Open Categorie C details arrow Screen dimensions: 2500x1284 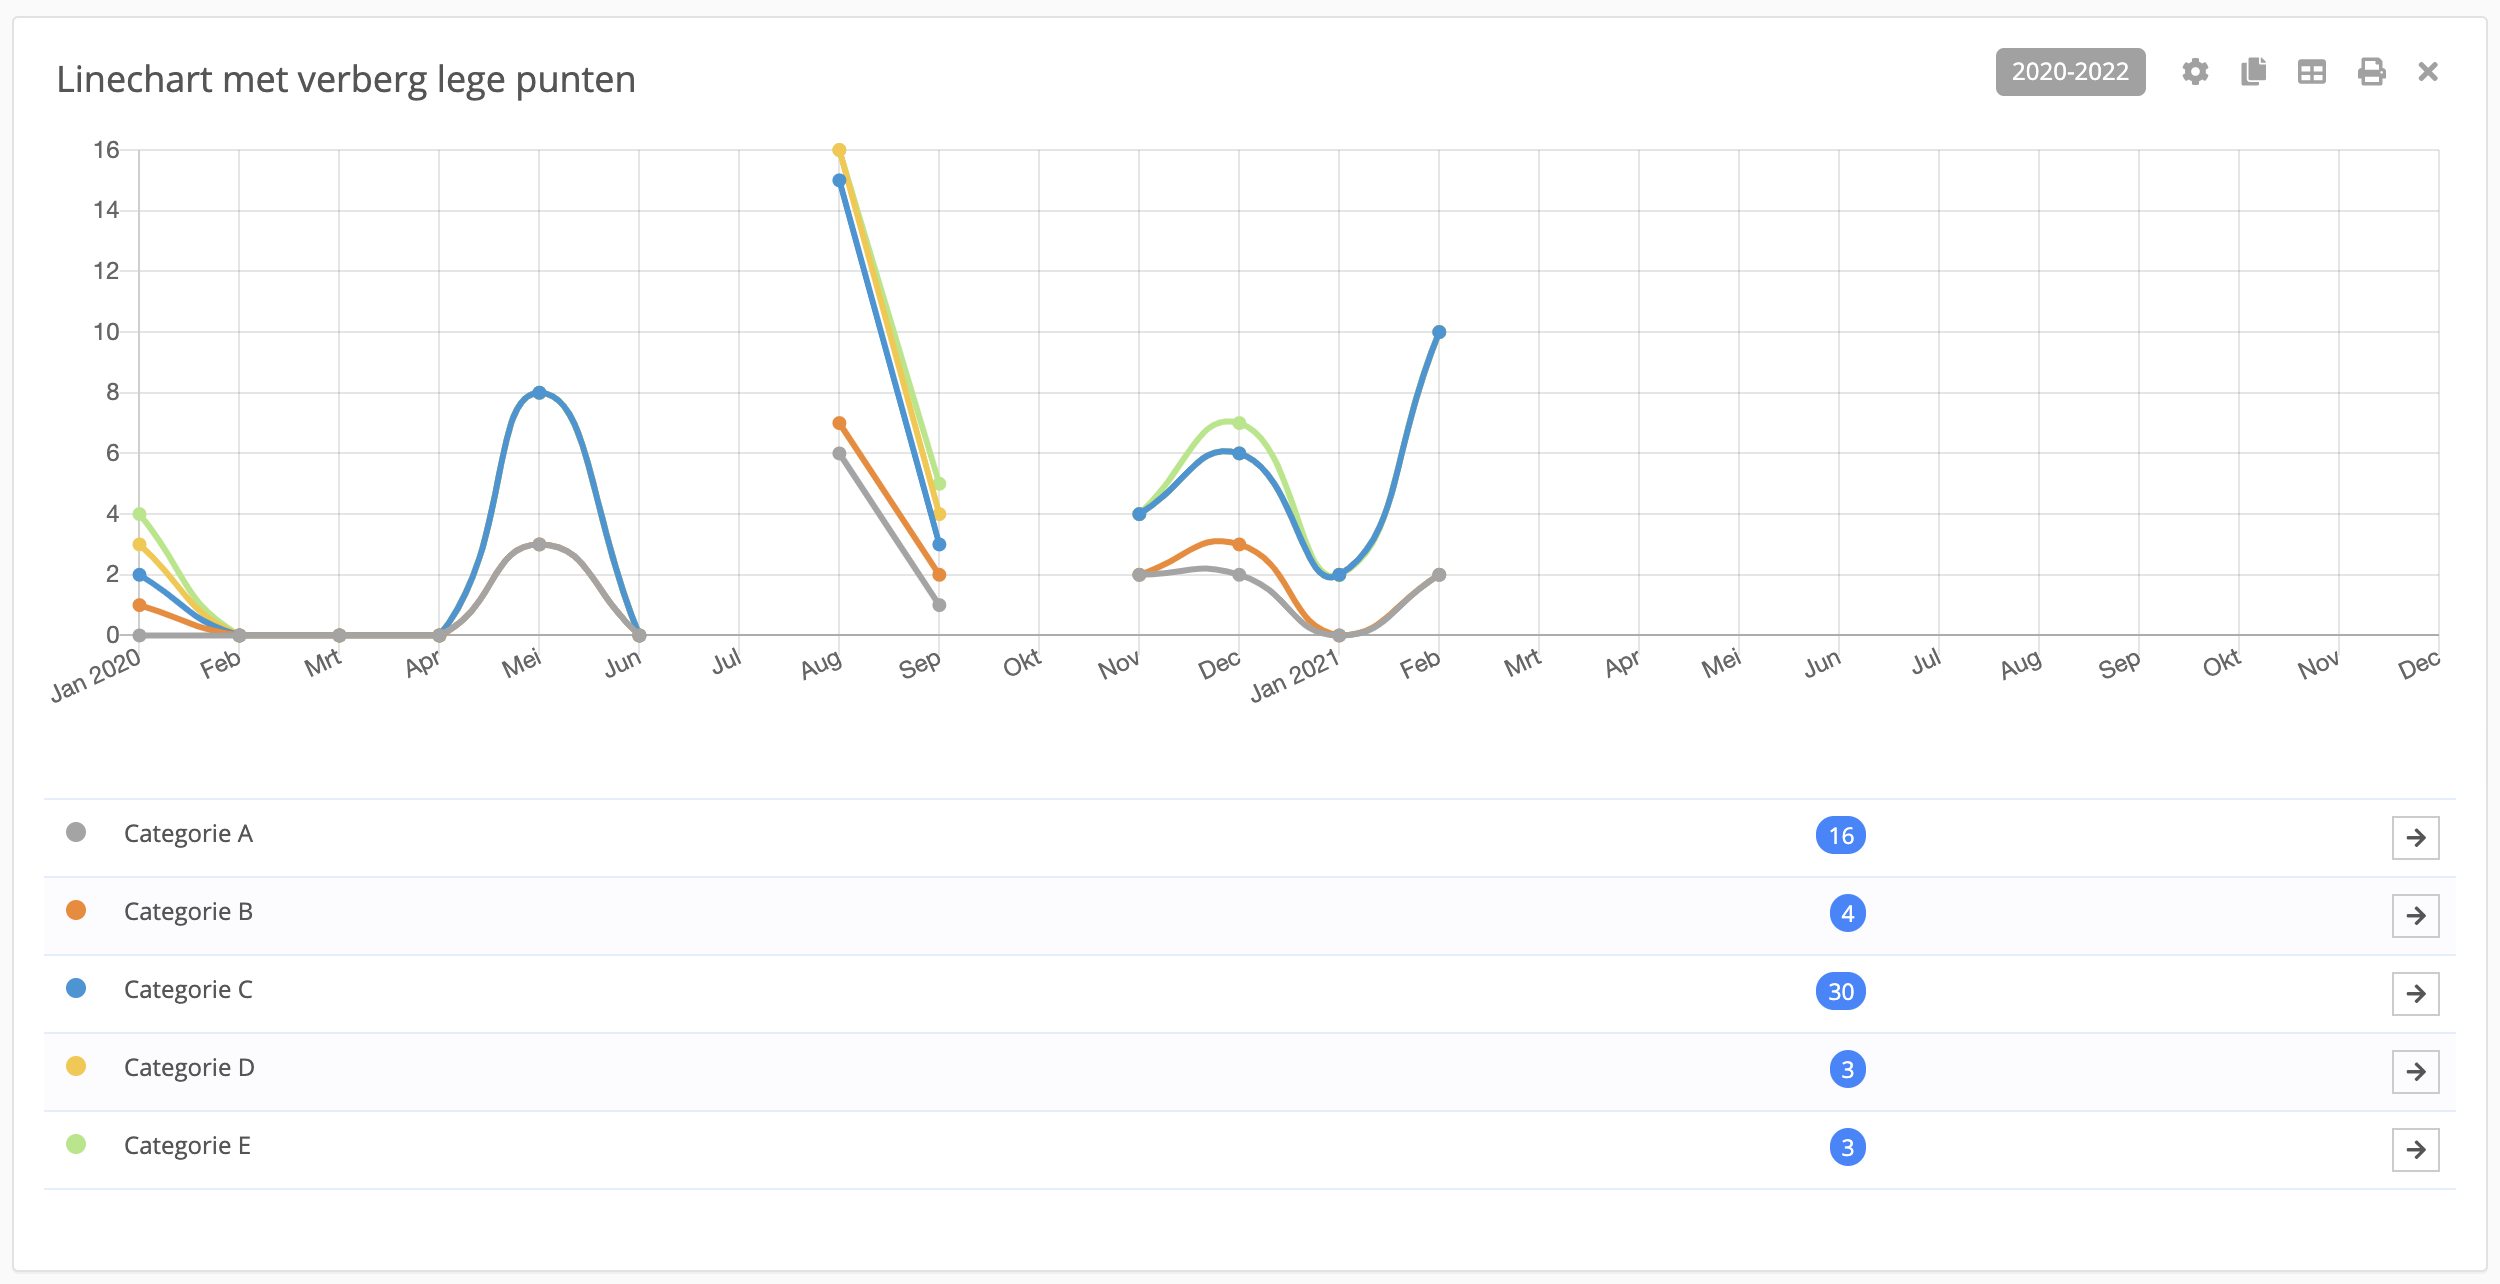(2415, 994)
